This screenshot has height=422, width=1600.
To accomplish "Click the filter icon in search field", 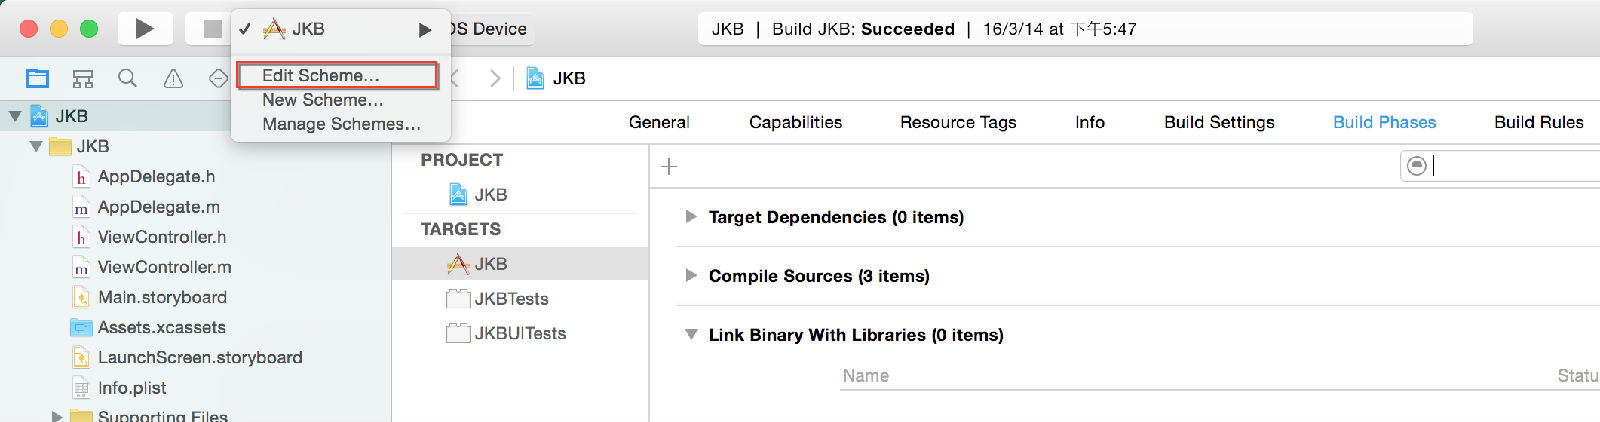I will [x=1416, y=166].
